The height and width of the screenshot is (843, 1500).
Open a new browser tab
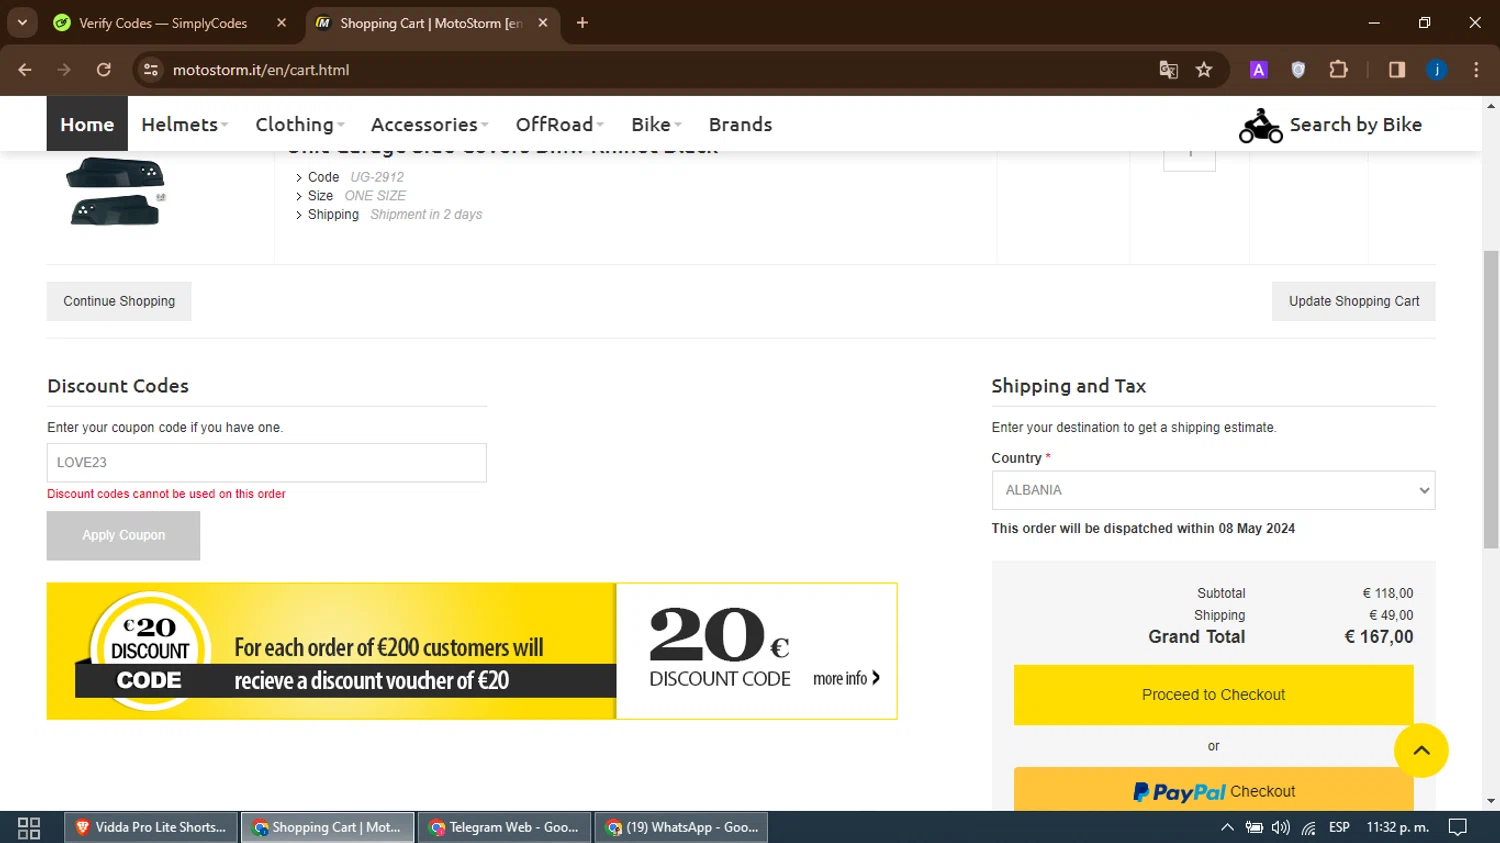pos(582,23)
